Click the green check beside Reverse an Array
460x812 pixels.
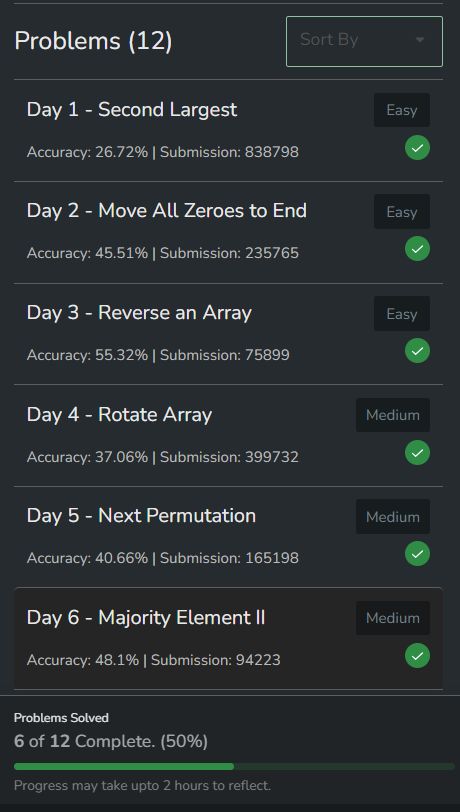[417, 351]
